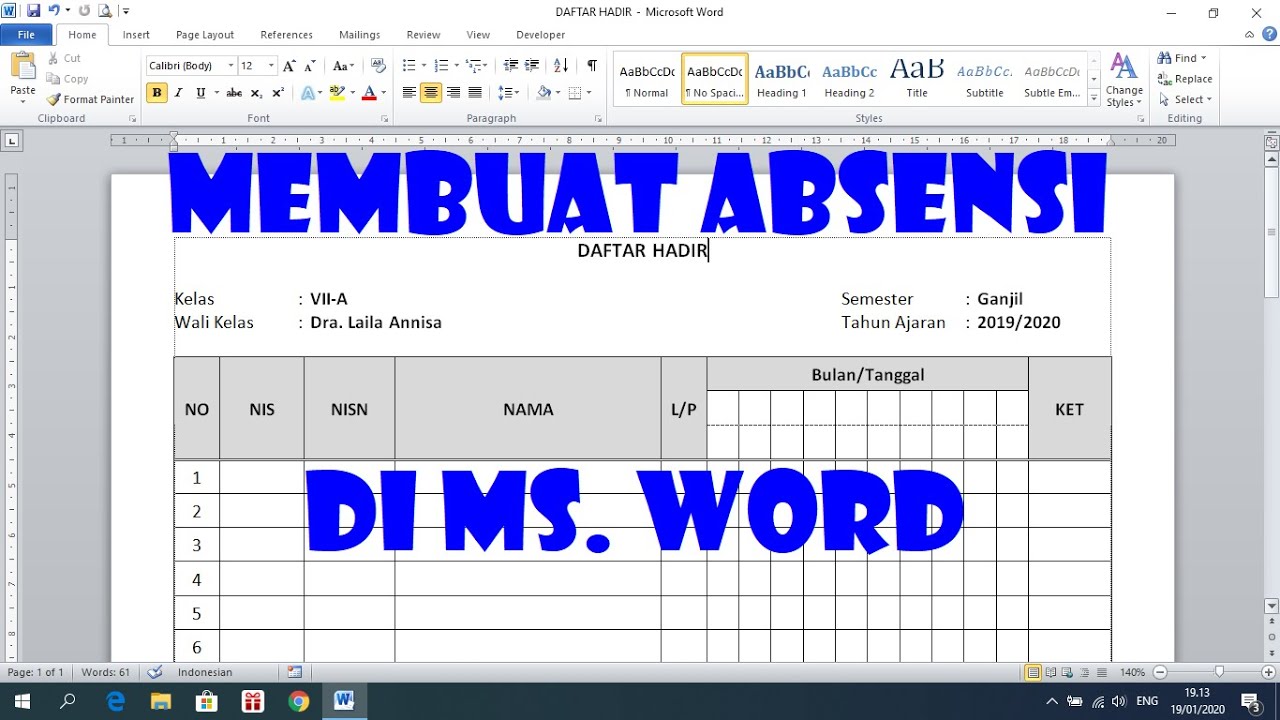Move the zoom slider handle
The image size is (1280, 720).
(x=1219, y=672)
